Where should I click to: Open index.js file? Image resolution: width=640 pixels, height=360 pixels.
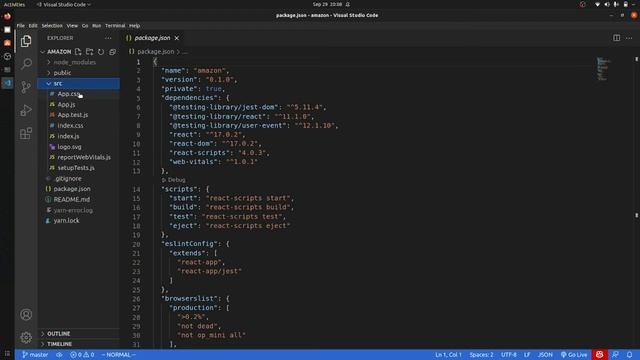pos(68,136)
